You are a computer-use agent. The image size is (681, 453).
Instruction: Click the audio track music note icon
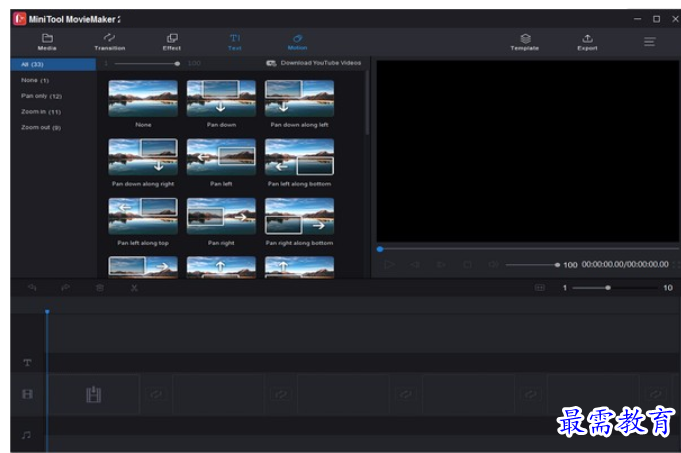click(x=27, y=434)
